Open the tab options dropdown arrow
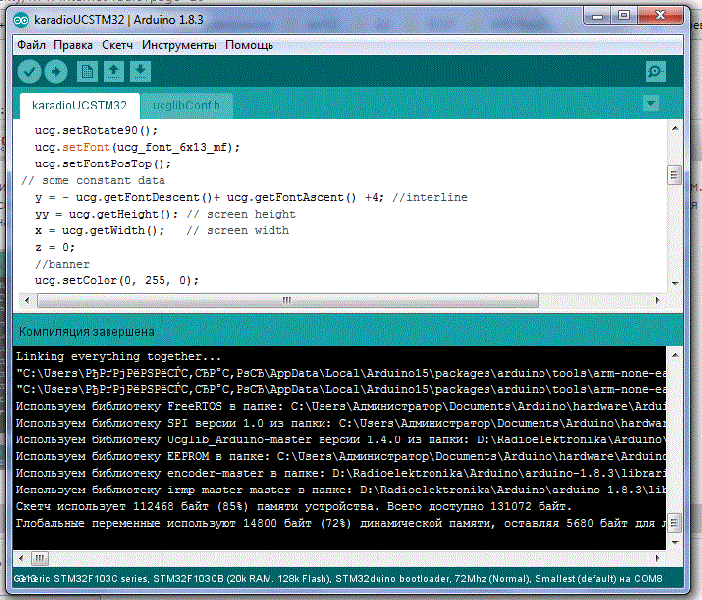Image resolution: width=702 pixels, height=600 pixels. [x=651, y=103]
